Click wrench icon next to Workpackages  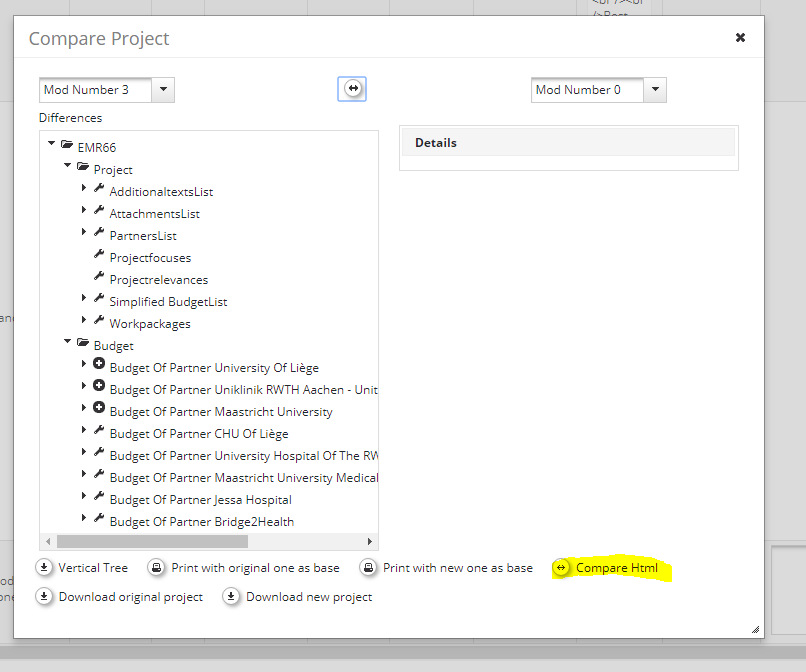99,321
